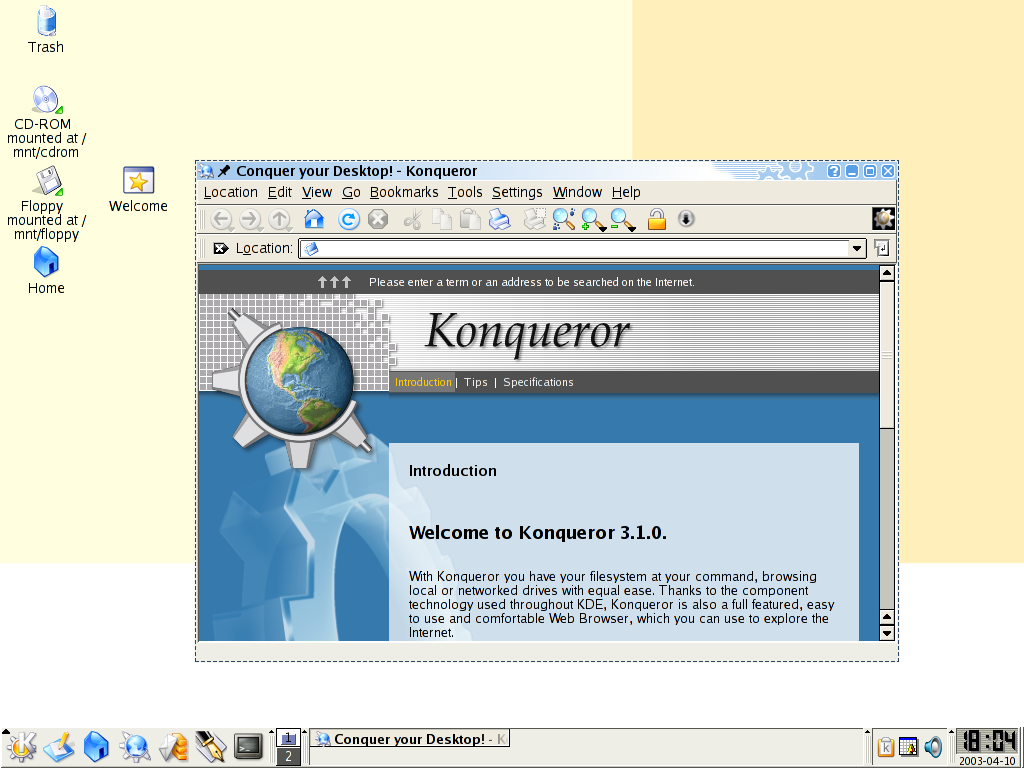The image size is (1024, 768).
Task: Click the Paste clipboard icon
Action: [470, 219]
